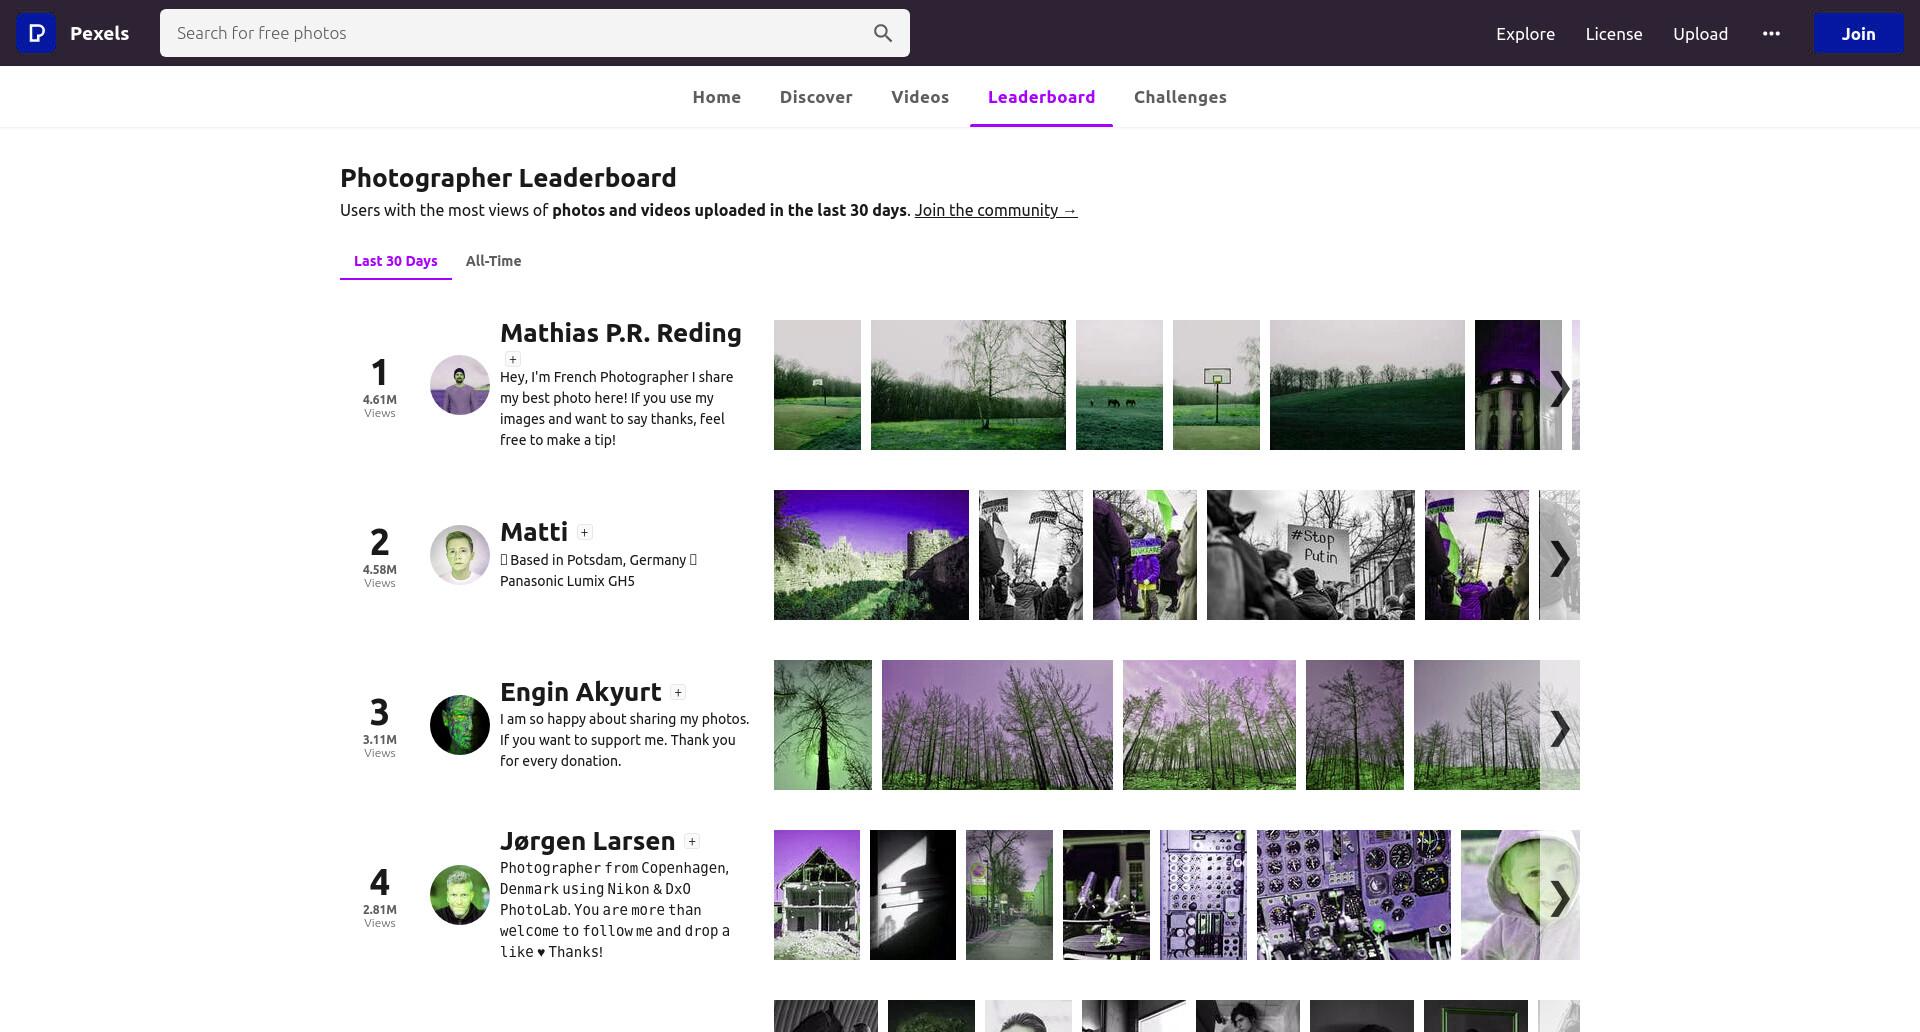The image size is (1920, 1032).
Task: Open Engin Akyurt's profile avatar
Action: (460, 725)
